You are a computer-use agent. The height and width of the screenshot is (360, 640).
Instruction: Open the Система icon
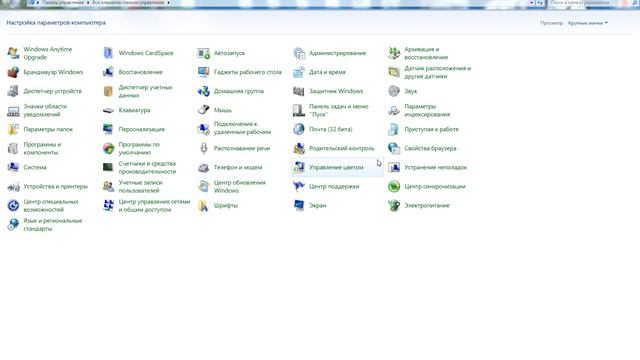(13, 167)
